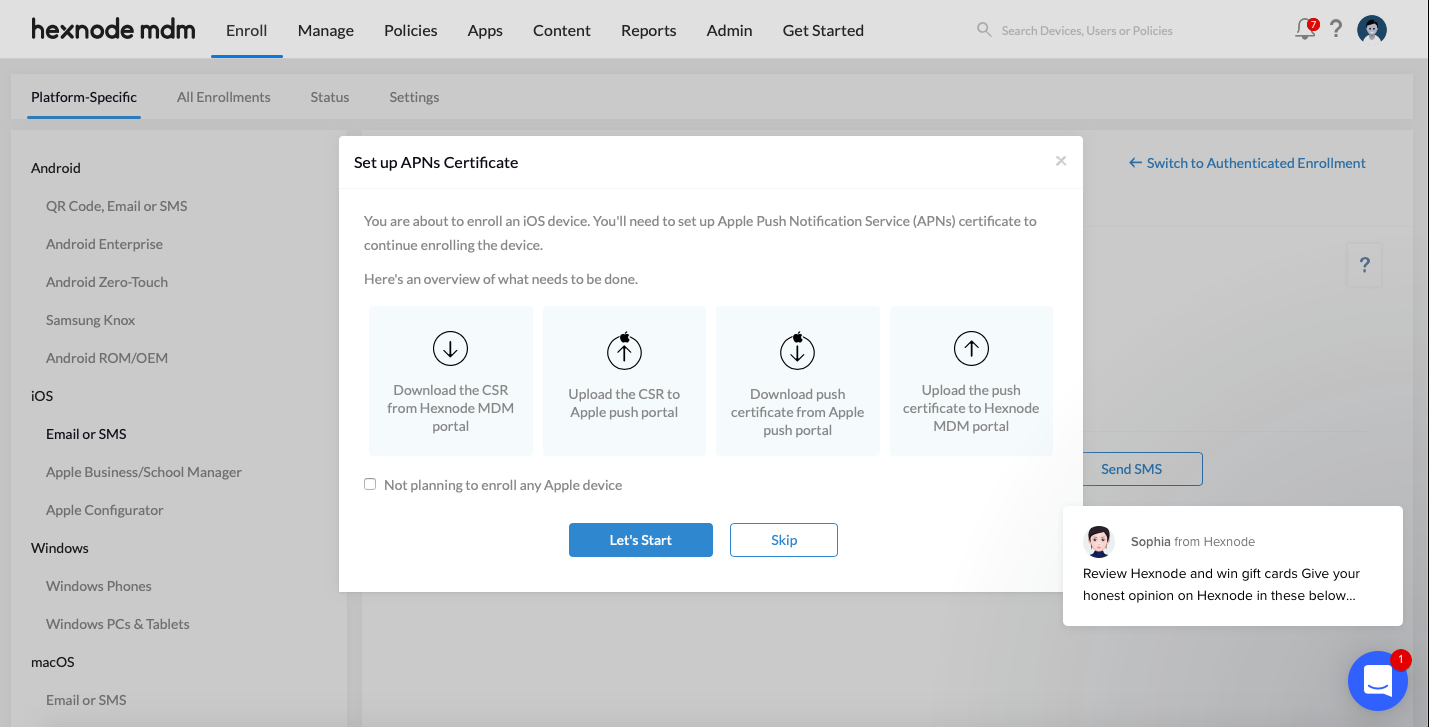Click the Upload the CSR to Apple text

pos(624,403)
